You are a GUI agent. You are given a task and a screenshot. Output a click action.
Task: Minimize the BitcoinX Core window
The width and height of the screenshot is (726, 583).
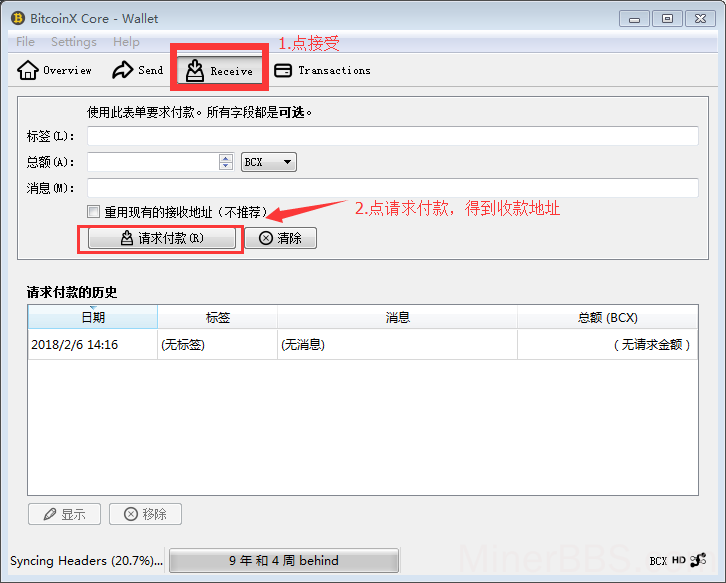point(634,19)
